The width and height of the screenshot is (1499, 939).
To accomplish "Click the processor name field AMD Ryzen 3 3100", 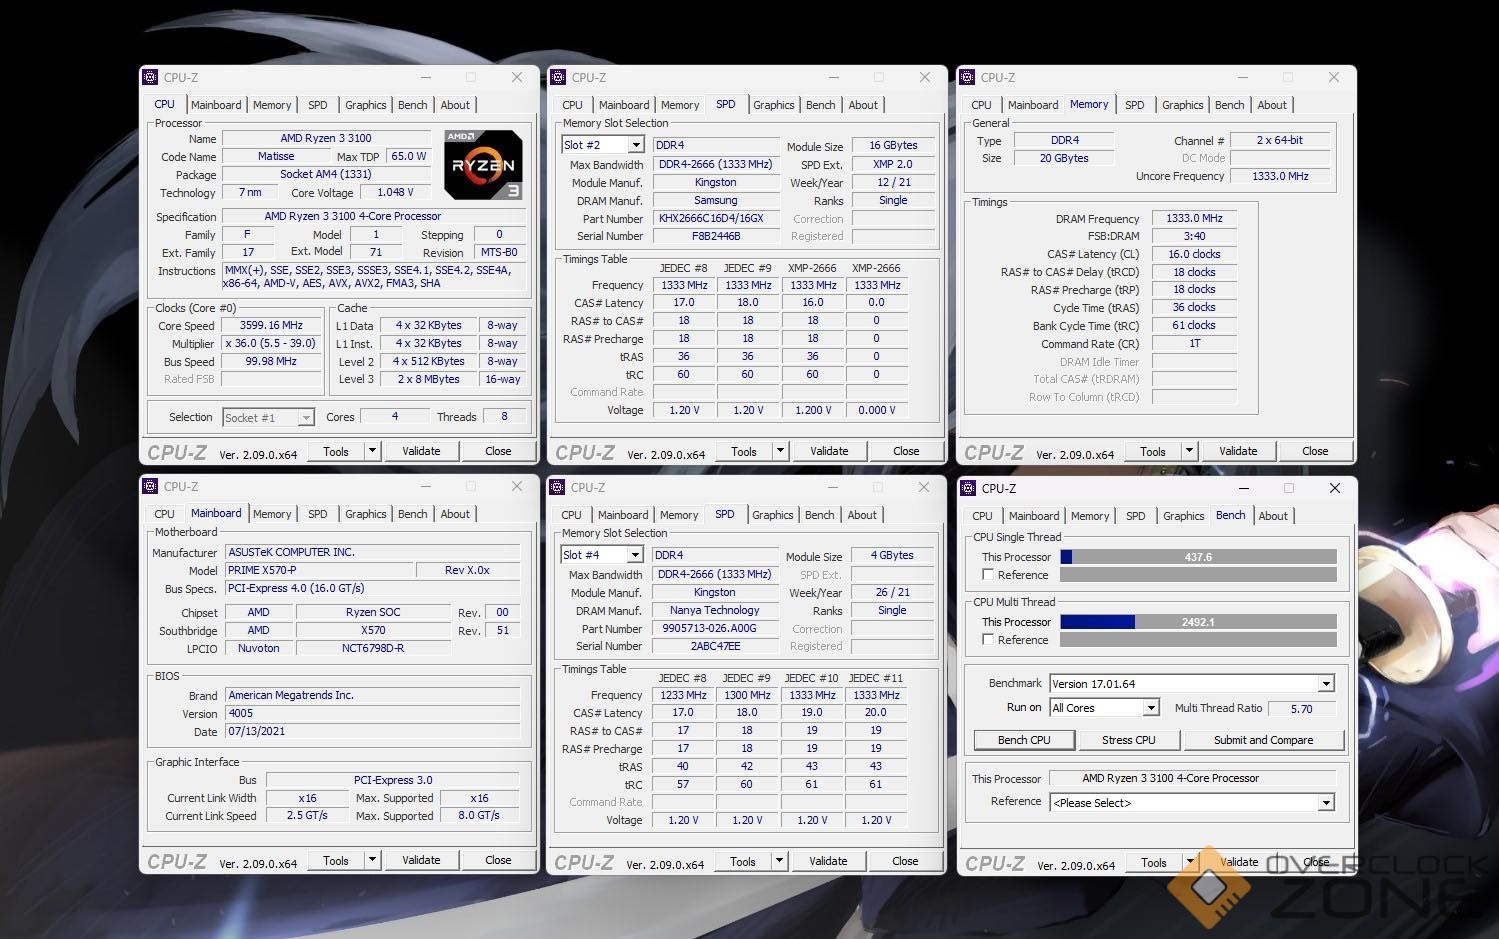I will coord(326,138).
